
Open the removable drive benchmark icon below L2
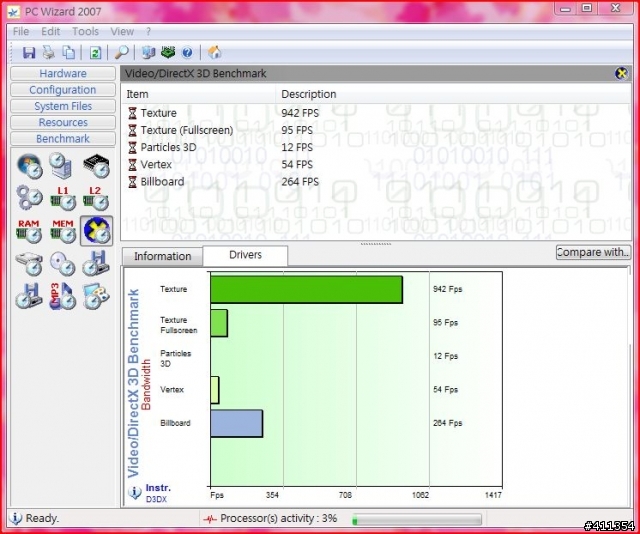[96, 264]
